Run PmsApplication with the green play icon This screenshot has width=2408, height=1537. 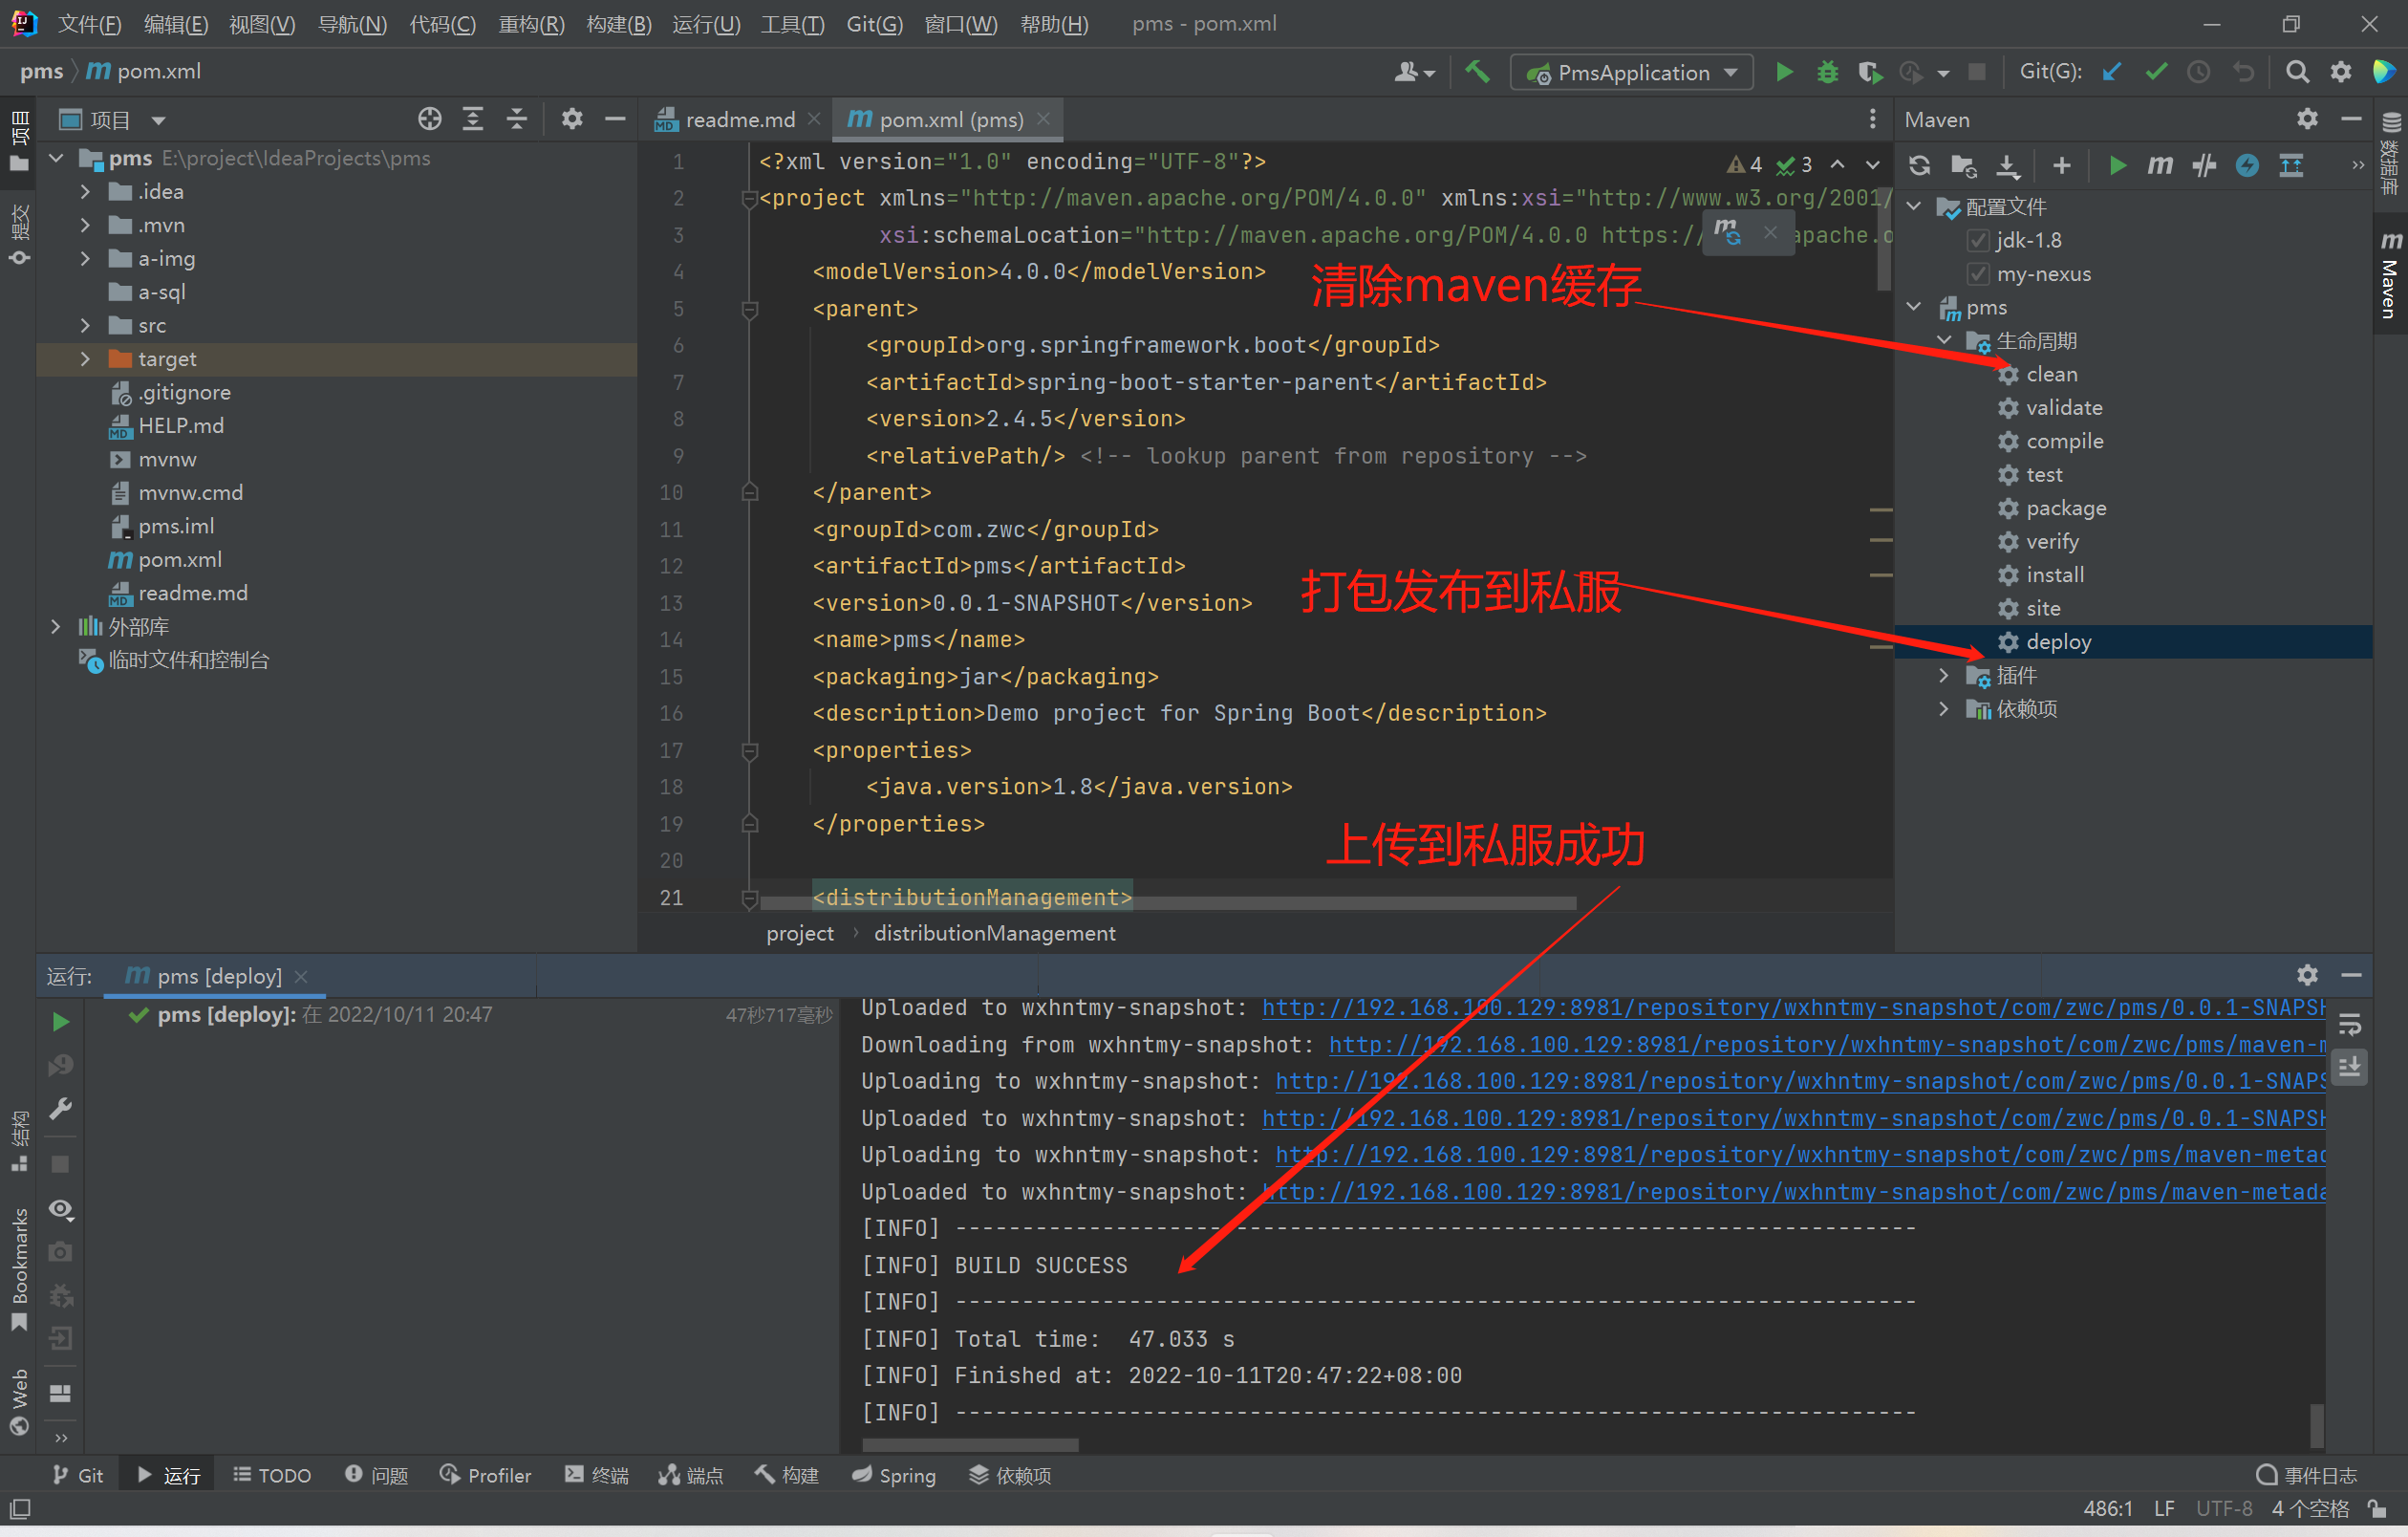(1784, 72)
